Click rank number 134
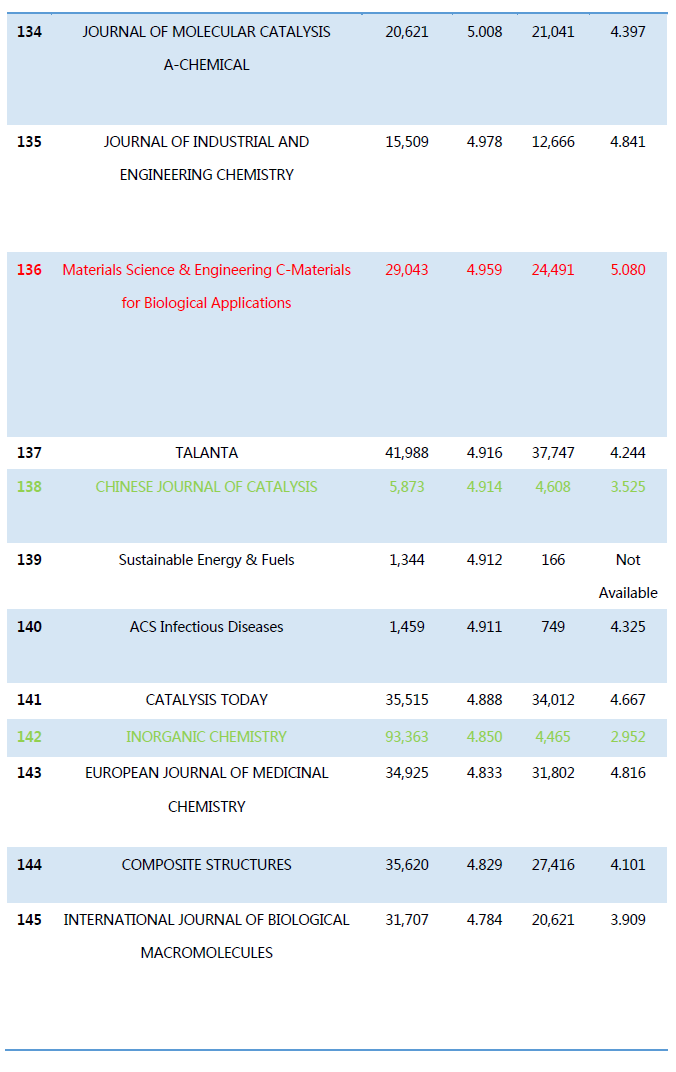Viewport: 676px width, 1072px height. [x=29, y=32]
